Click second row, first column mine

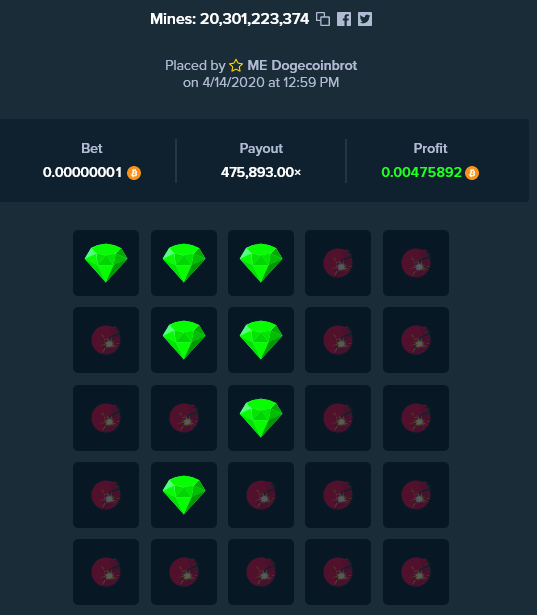tap(106, 340)
